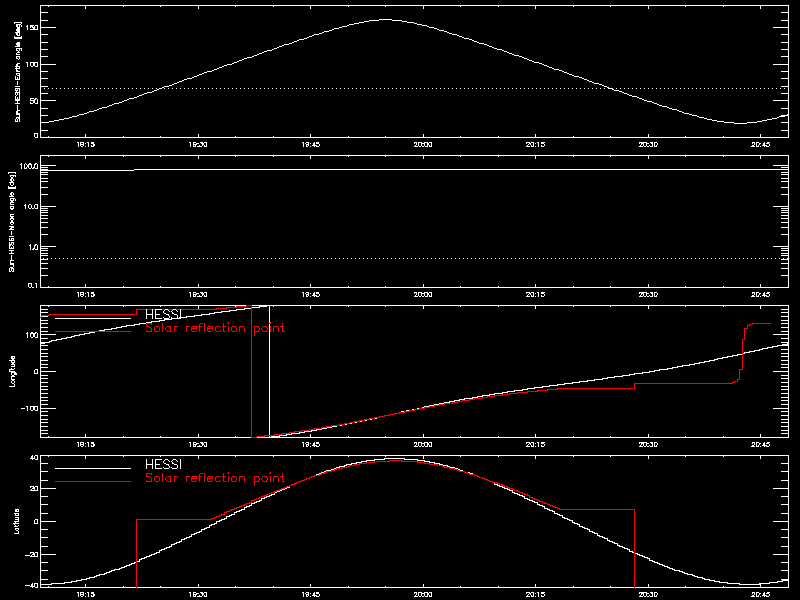The width and height of the screenshot is (800, 600).
Task: Click 20:15 time label under Noon angle plot
Action: click(x=535, y=294)
